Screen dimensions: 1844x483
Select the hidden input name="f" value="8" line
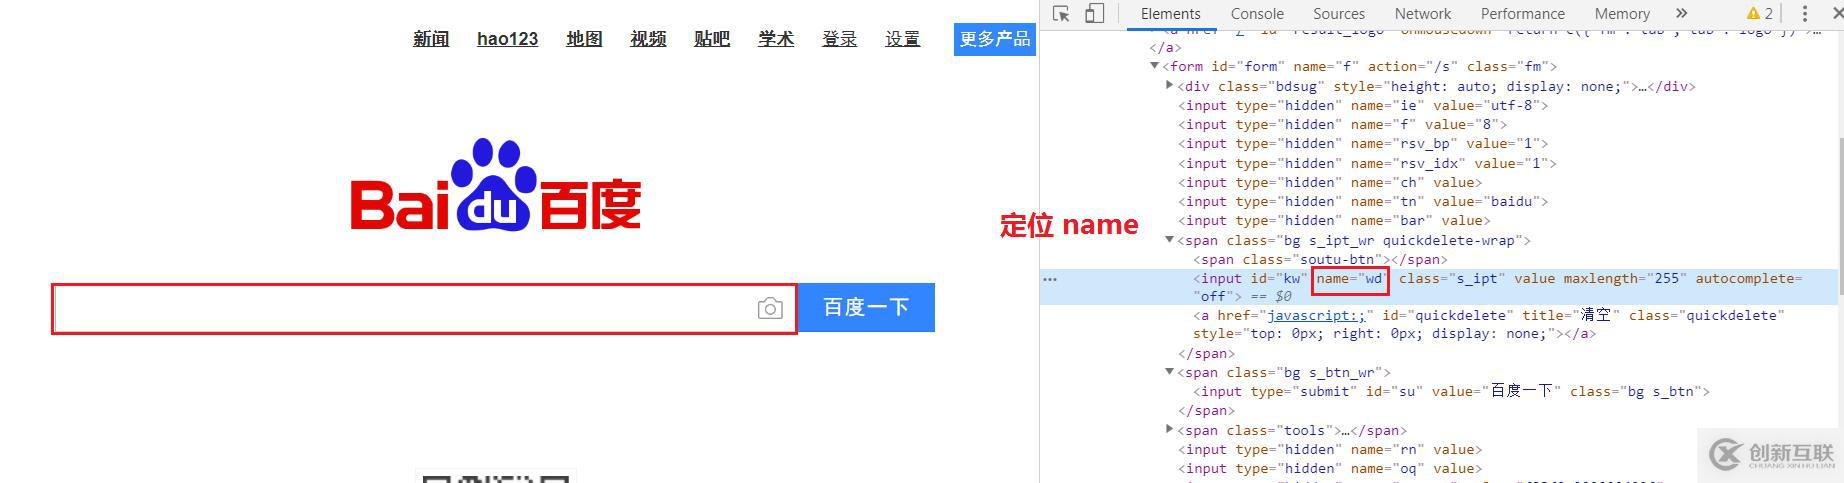click(x=1342, y=124)
